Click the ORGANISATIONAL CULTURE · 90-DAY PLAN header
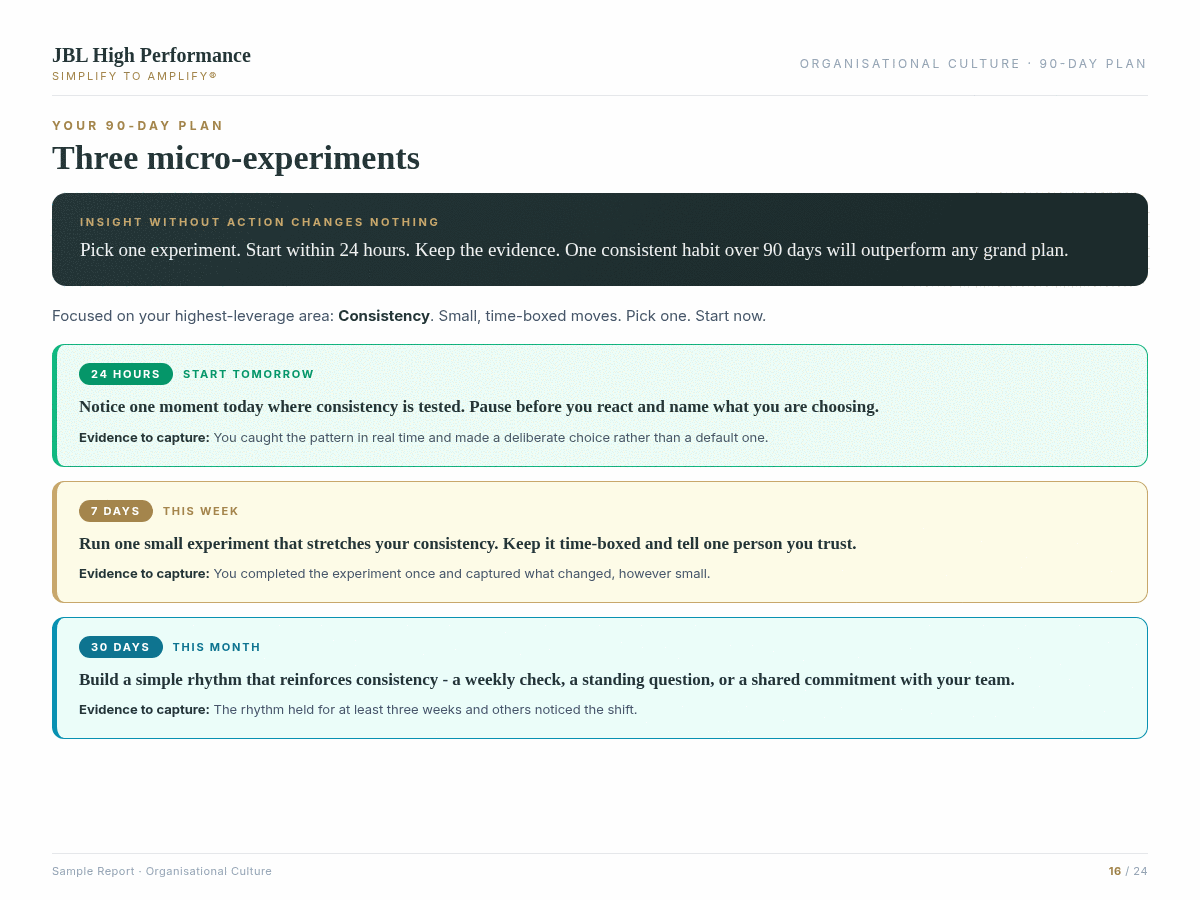Image resolution: width=1200 pixels, height=900 pixels. [x=973, y=64]
